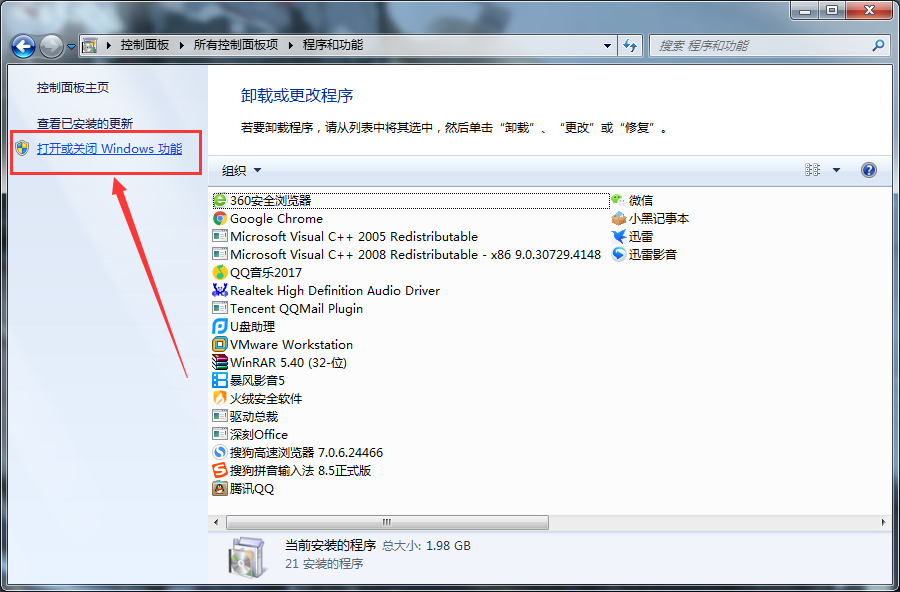The image size is (900, 592).
Task: Select the 搜狗拼音输入法 8.5正式版 entry
Action: (x=292, y=470)
